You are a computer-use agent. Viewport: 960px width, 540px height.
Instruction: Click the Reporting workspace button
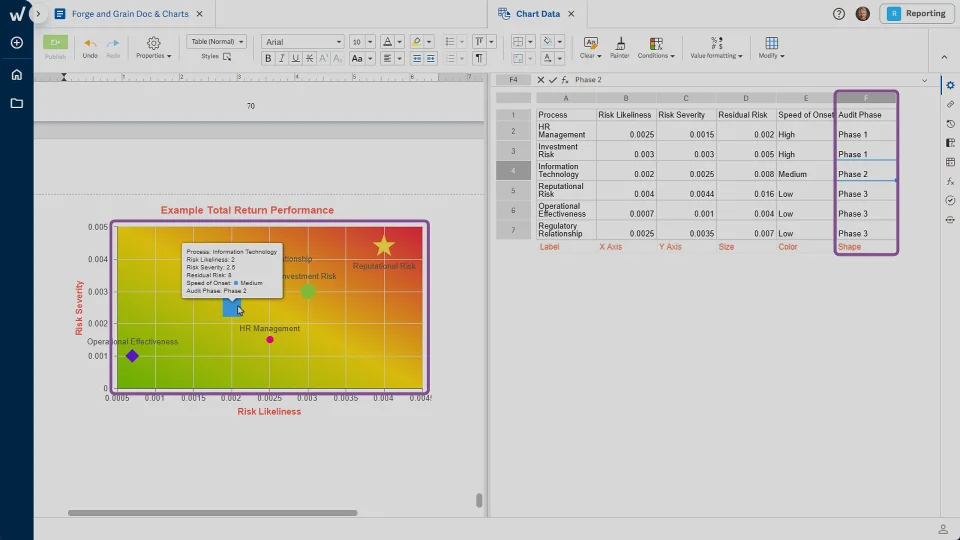[x=917, y=13]
